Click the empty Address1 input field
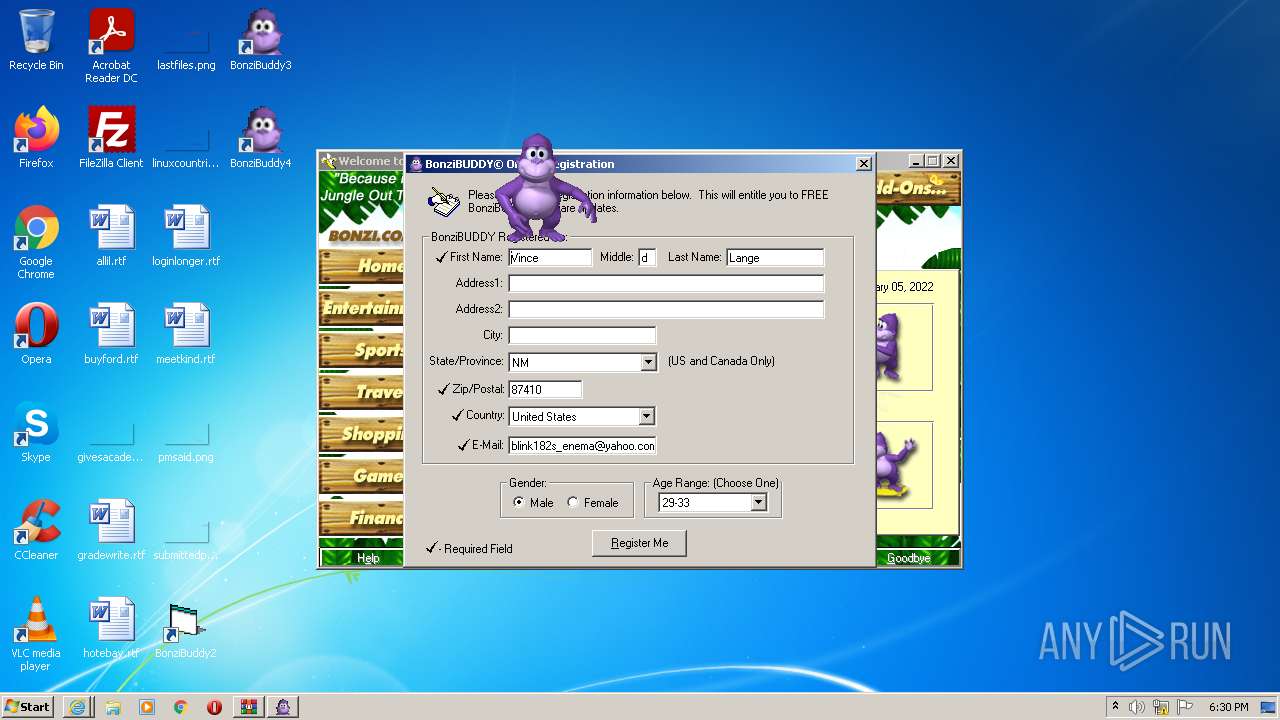 (x=666, y=284)
